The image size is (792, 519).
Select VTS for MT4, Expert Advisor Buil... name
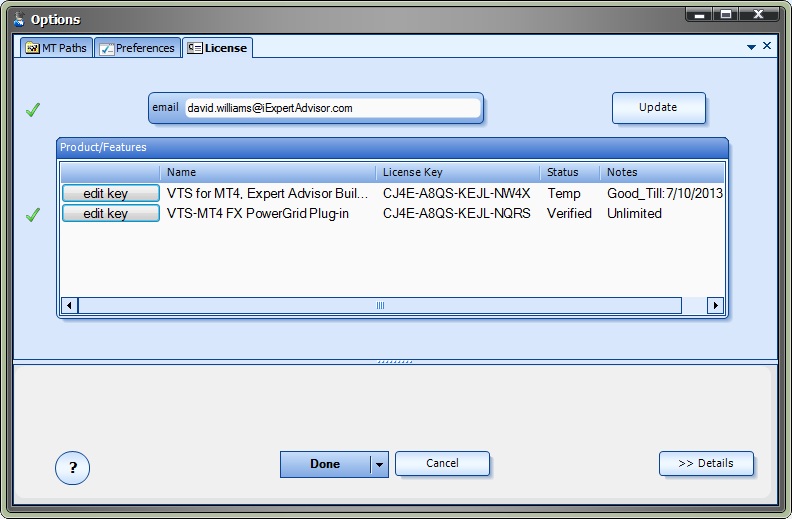click(267, 193)
